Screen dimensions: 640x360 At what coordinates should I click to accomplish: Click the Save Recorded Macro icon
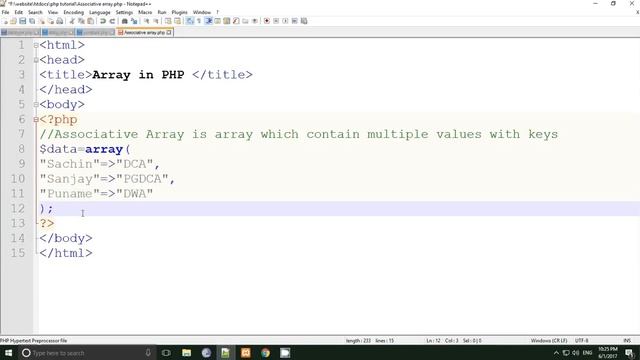pyautogui.click(x=304, y=21)
